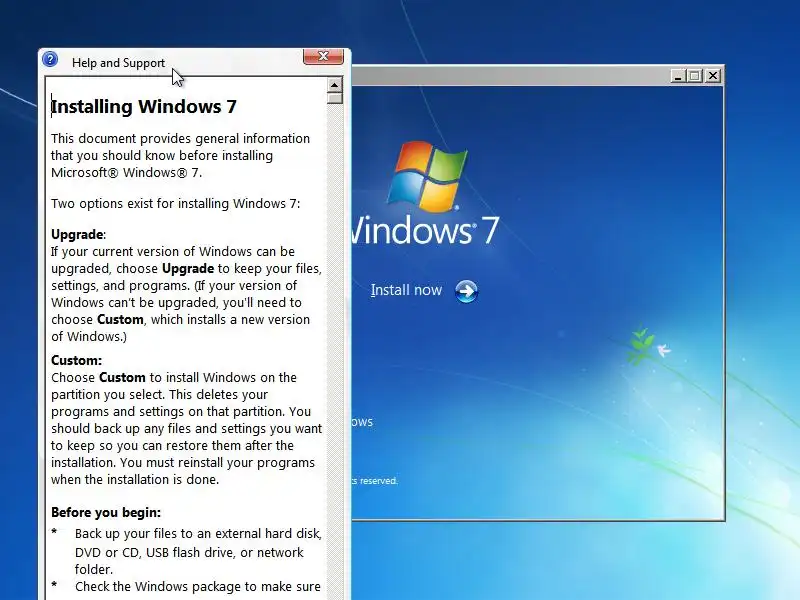Click 'Two options exist for installing Windows 7:'

[176, 204]
